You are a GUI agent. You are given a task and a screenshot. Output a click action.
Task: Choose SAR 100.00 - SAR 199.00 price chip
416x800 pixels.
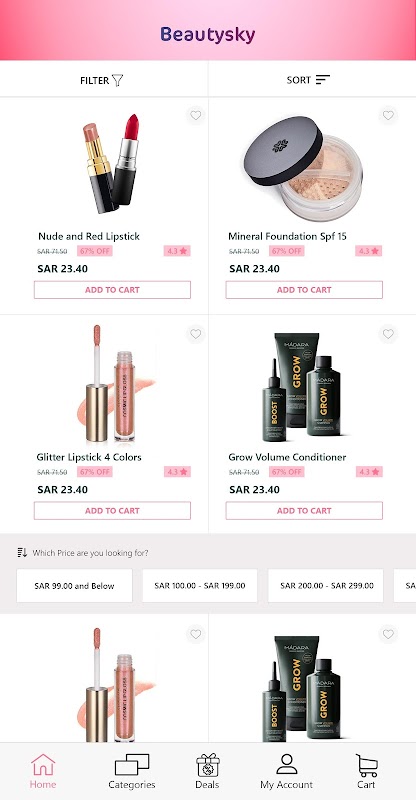click(200, 586)
